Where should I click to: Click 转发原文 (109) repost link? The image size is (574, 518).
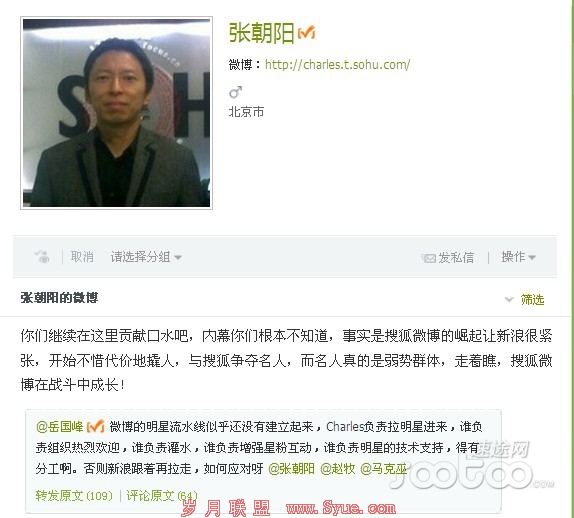click(x=74, y=496)
